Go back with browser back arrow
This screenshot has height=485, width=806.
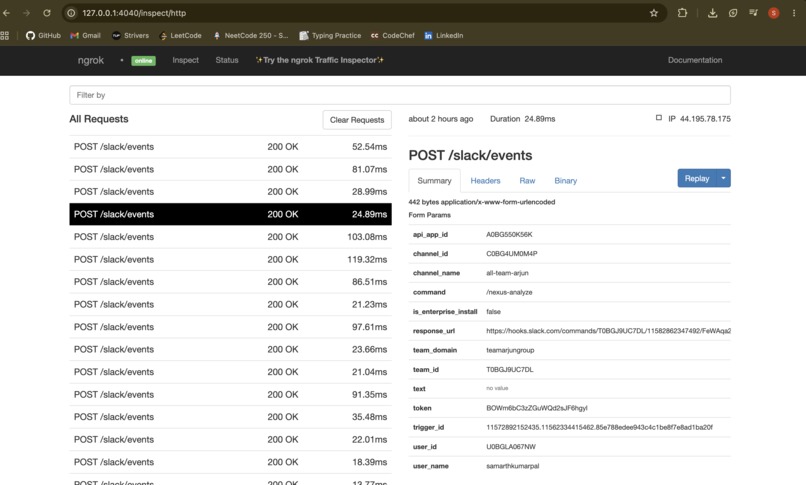pyautogui.click(x=7, y=13)
